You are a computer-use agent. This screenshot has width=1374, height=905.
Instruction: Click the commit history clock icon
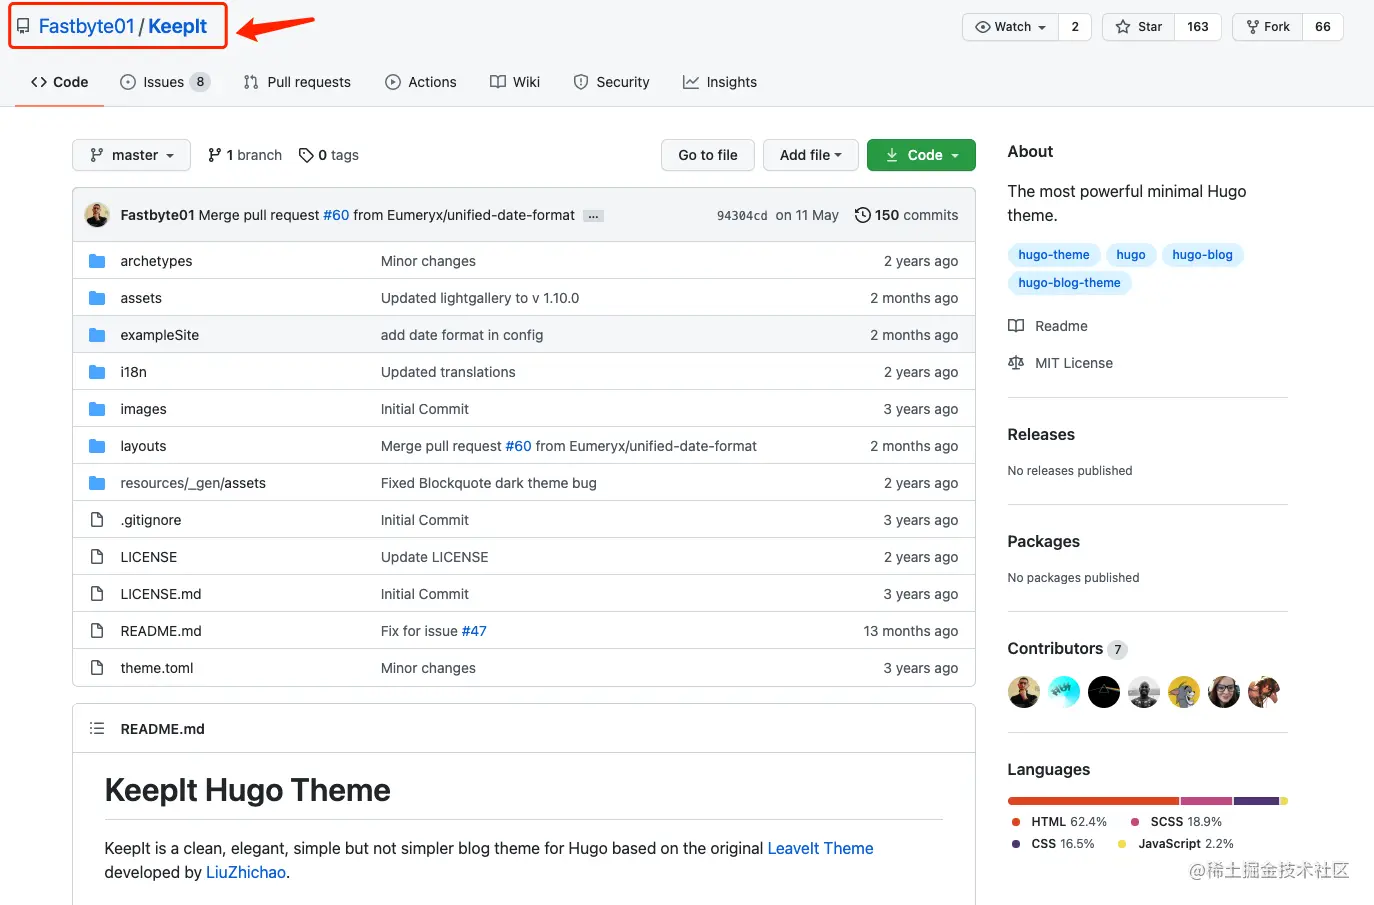click(862, 215)
